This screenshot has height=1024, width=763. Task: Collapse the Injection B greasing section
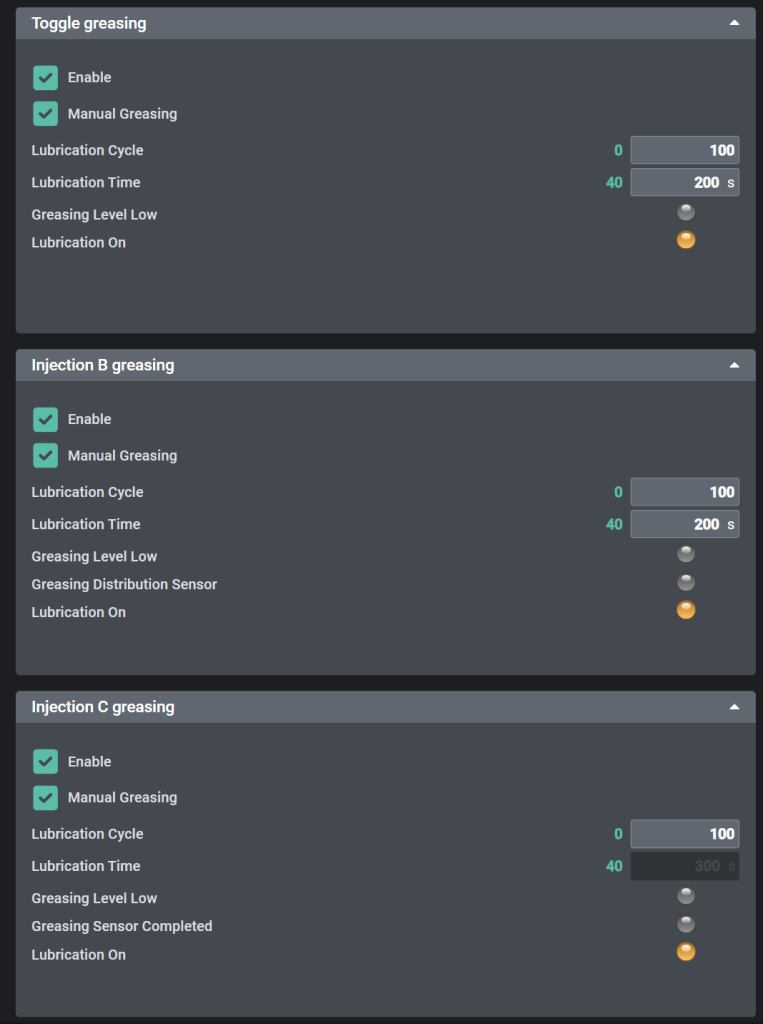735,365
